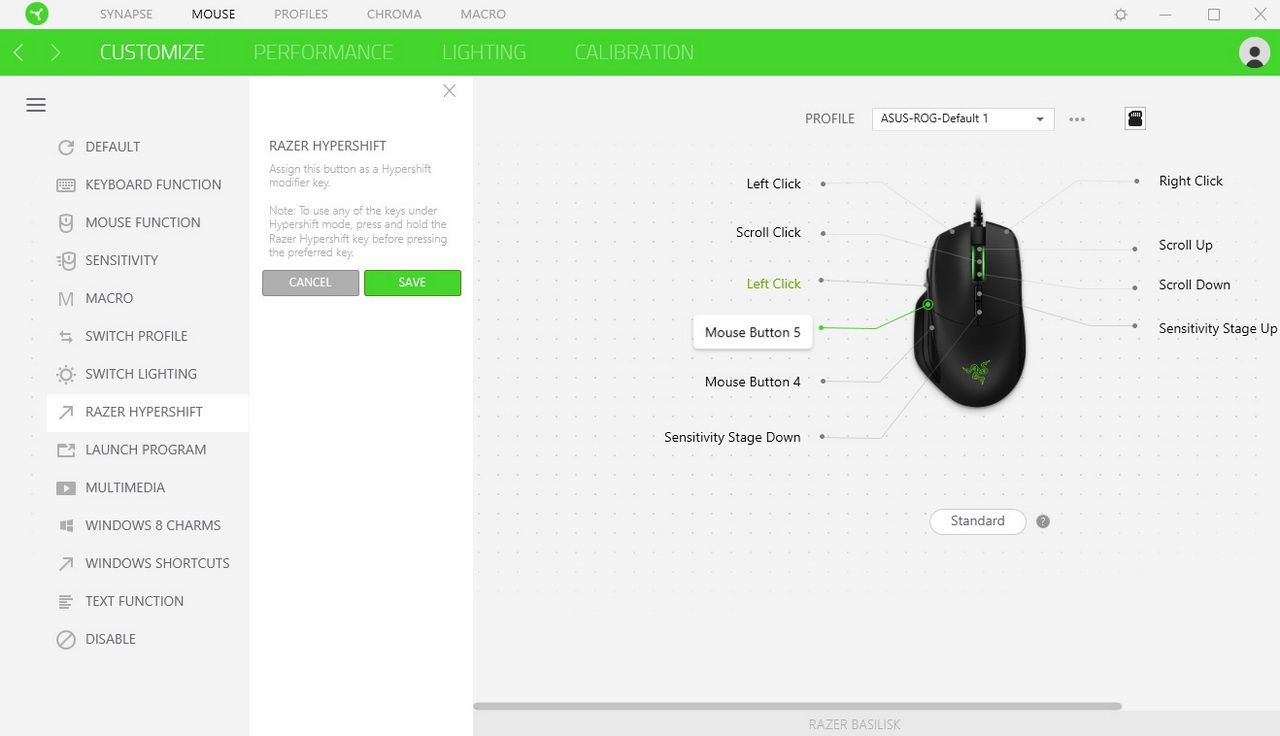The width and height of the screenshot is (1280, 736).
Task: Switch to the CHROMA tab
Action: (394, 14)
